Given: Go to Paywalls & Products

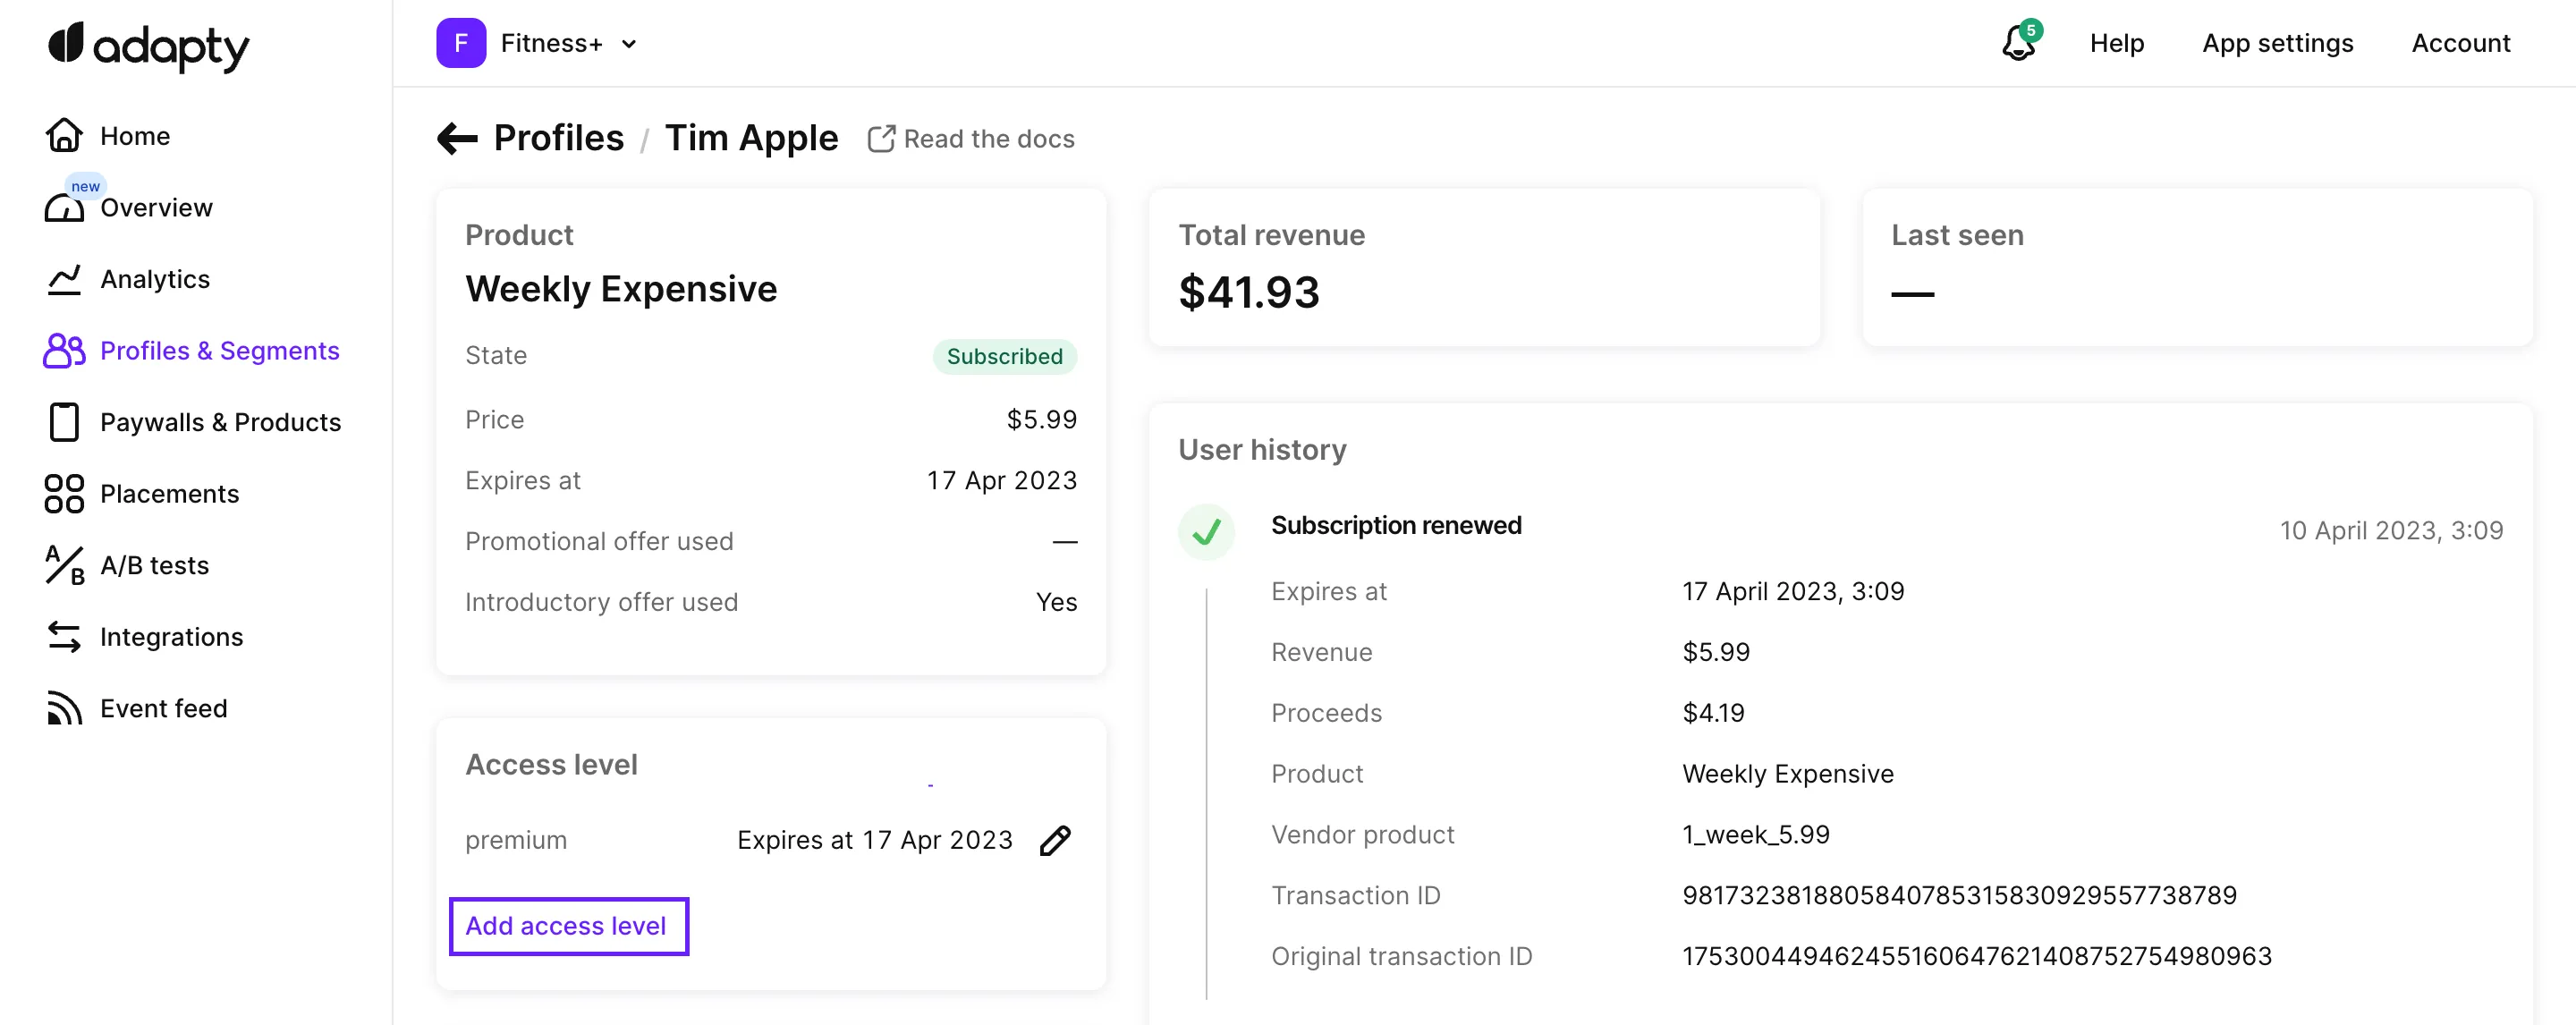Looking at the screenshot, I should coord(220,423).
